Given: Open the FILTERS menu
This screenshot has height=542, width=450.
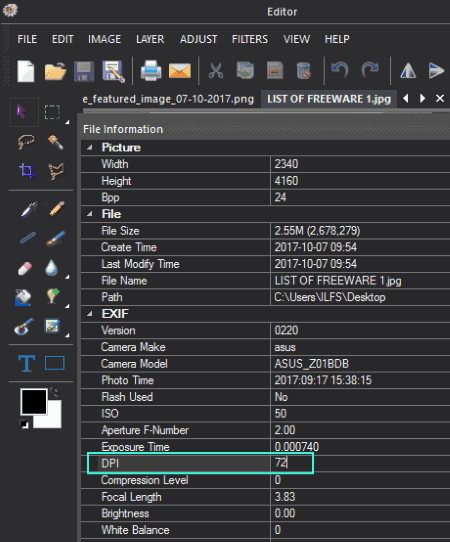Looking at the screenshot, I should (250, 39).
